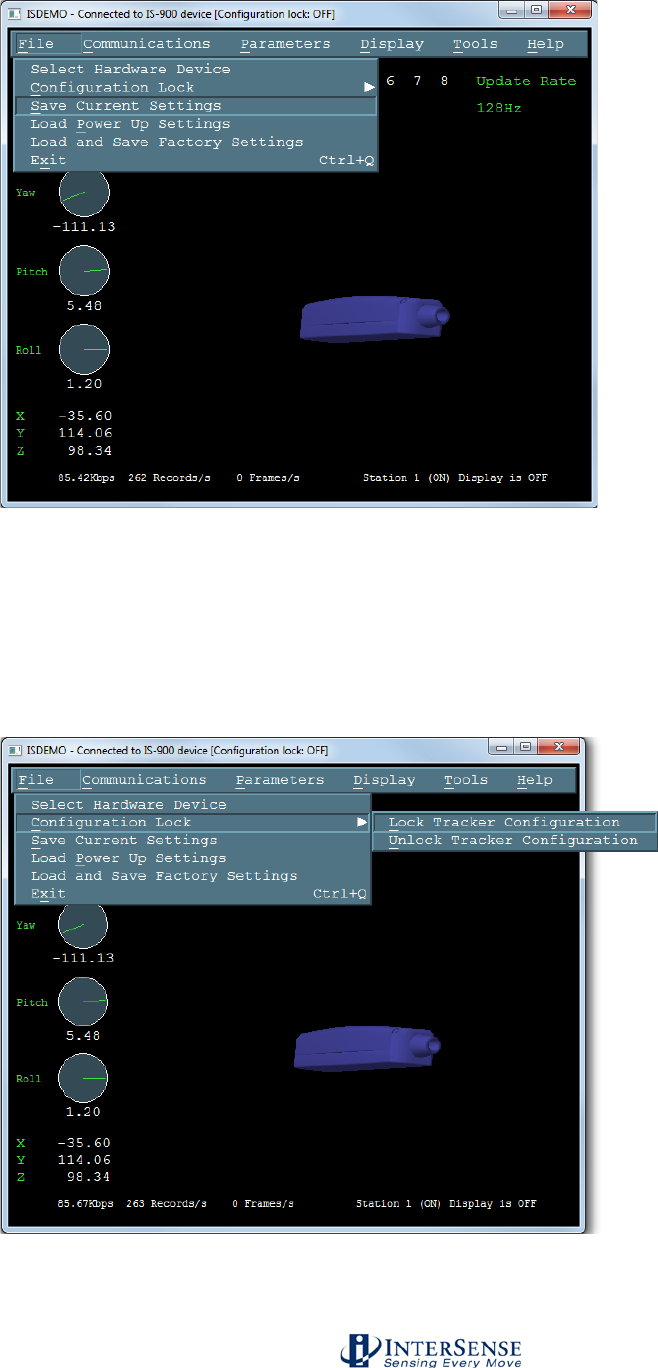Click Exit in lower window File menu
Viewport: 658px width, 1368px height.
(x=193, y=893)
